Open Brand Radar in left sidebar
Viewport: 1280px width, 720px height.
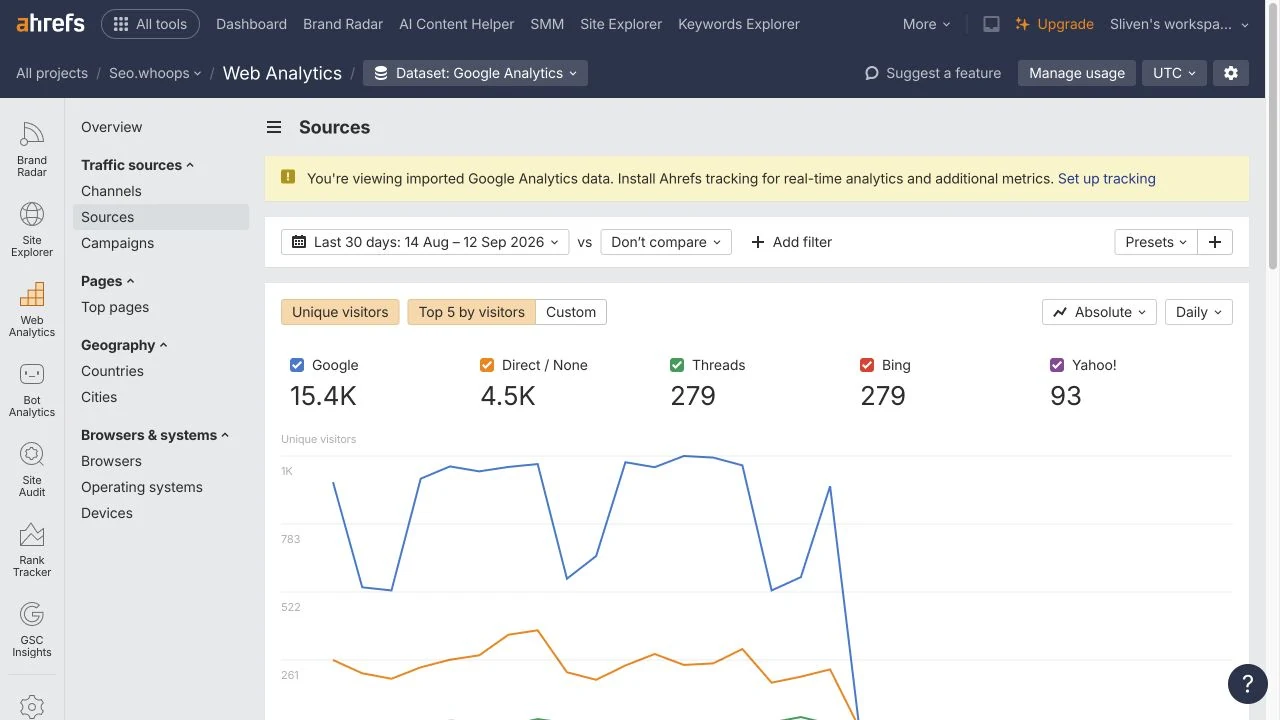pyautogui.click(x=32, y=149)
